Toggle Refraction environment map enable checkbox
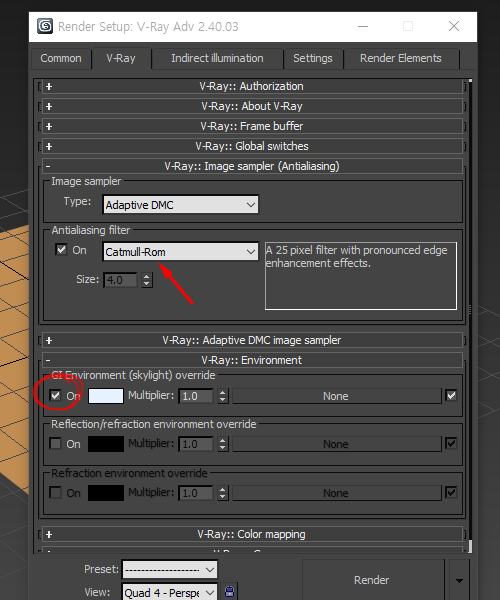500x600 pixels. [451, 492]
